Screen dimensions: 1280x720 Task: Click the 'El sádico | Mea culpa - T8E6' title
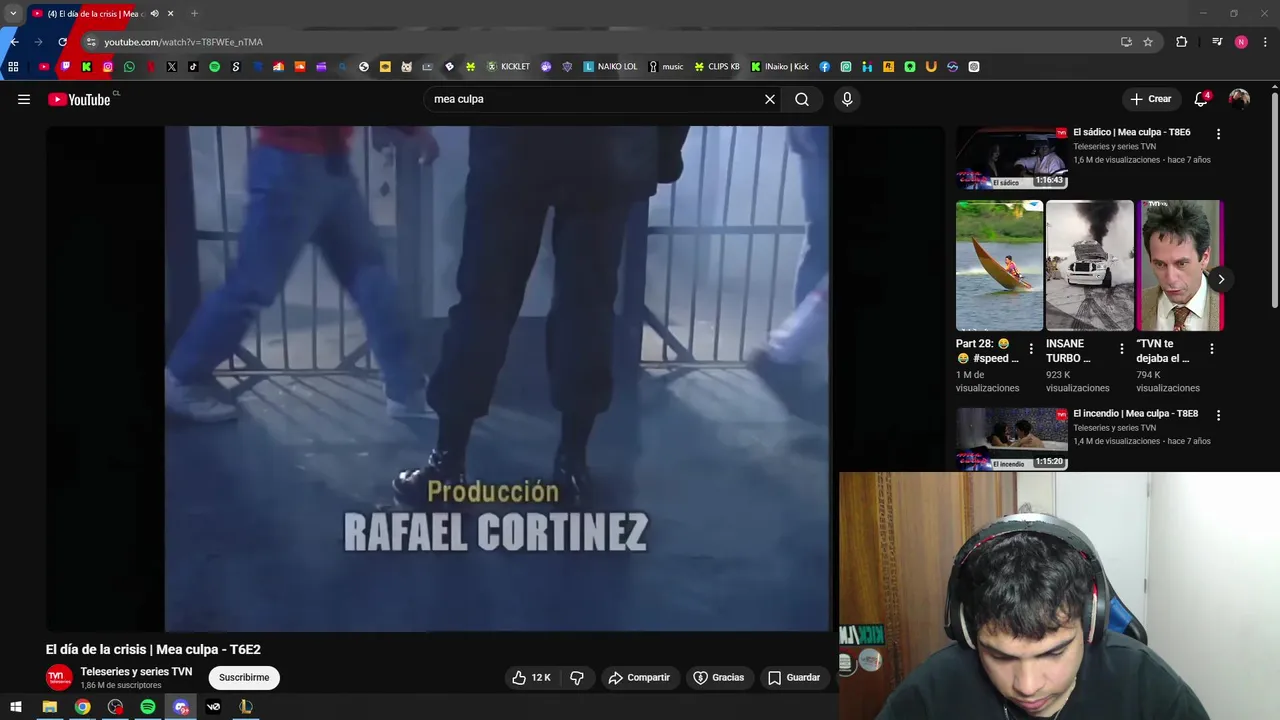tap(1131, 132)
